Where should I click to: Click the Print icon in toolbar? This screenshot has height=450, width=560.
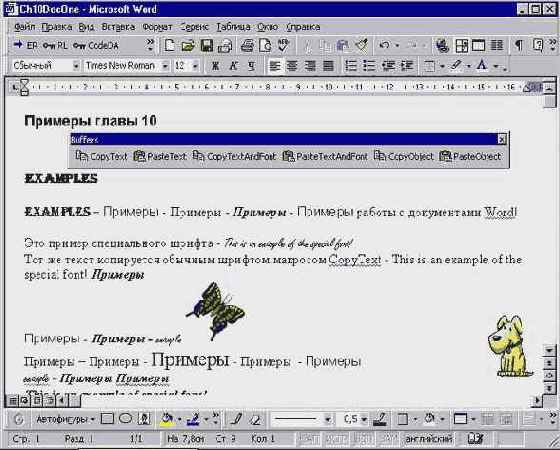(x=247, y=46)
